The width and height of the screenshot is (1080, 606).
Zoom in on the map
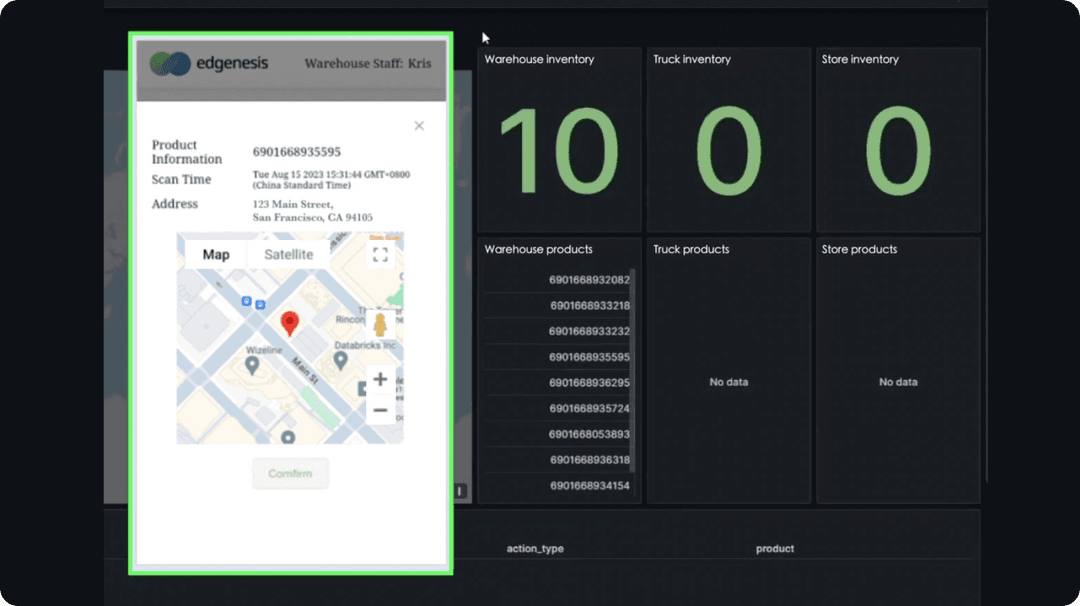coord(380,380)
